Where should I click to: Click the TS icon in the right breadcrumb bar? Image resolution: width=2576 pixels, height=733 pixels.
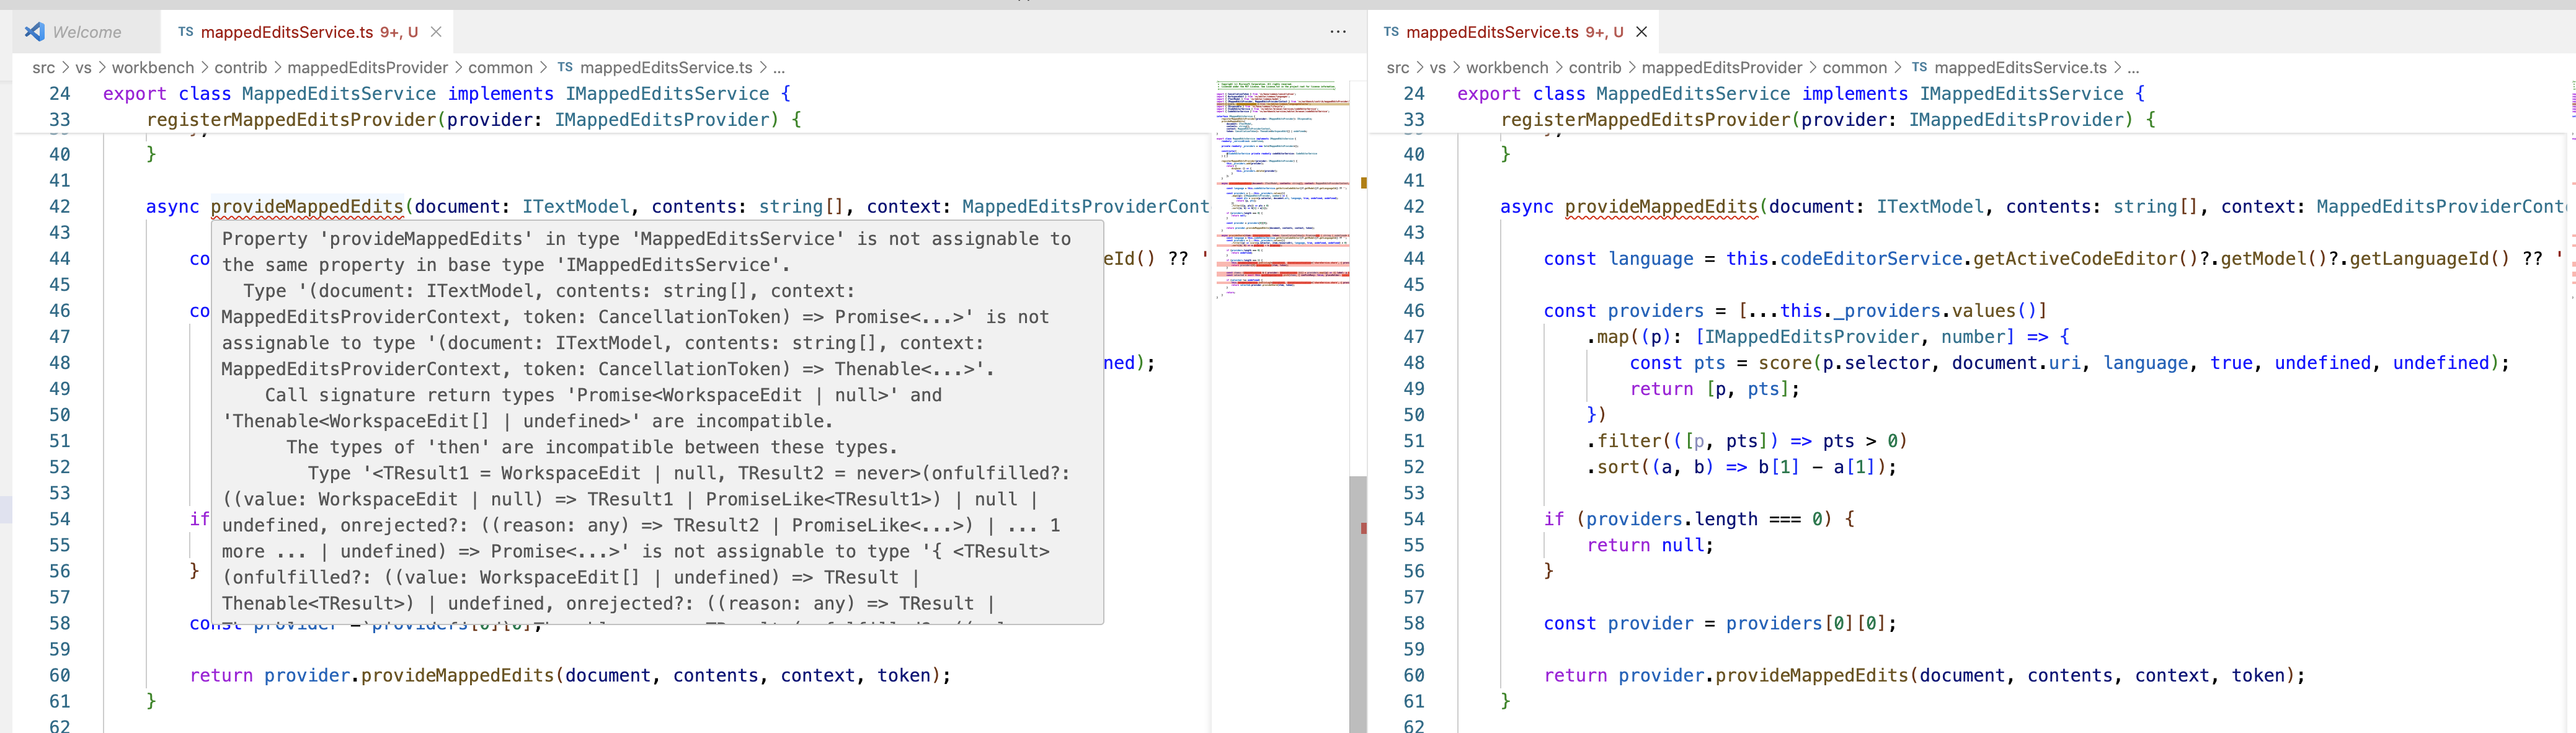coord(1919,67)
